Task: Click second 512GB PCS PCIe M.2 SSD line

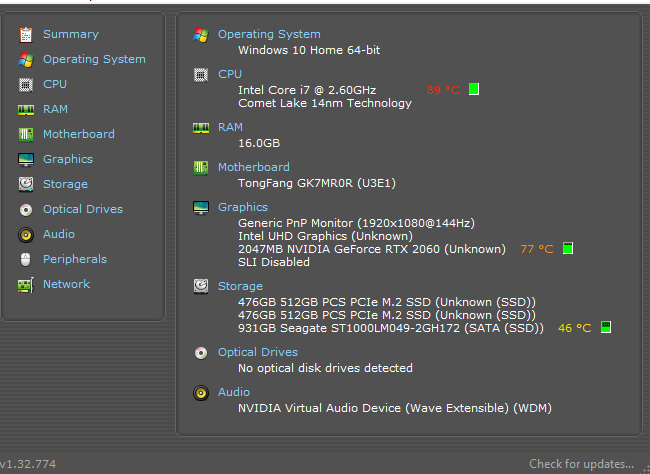Action: [x=387, y=315]
